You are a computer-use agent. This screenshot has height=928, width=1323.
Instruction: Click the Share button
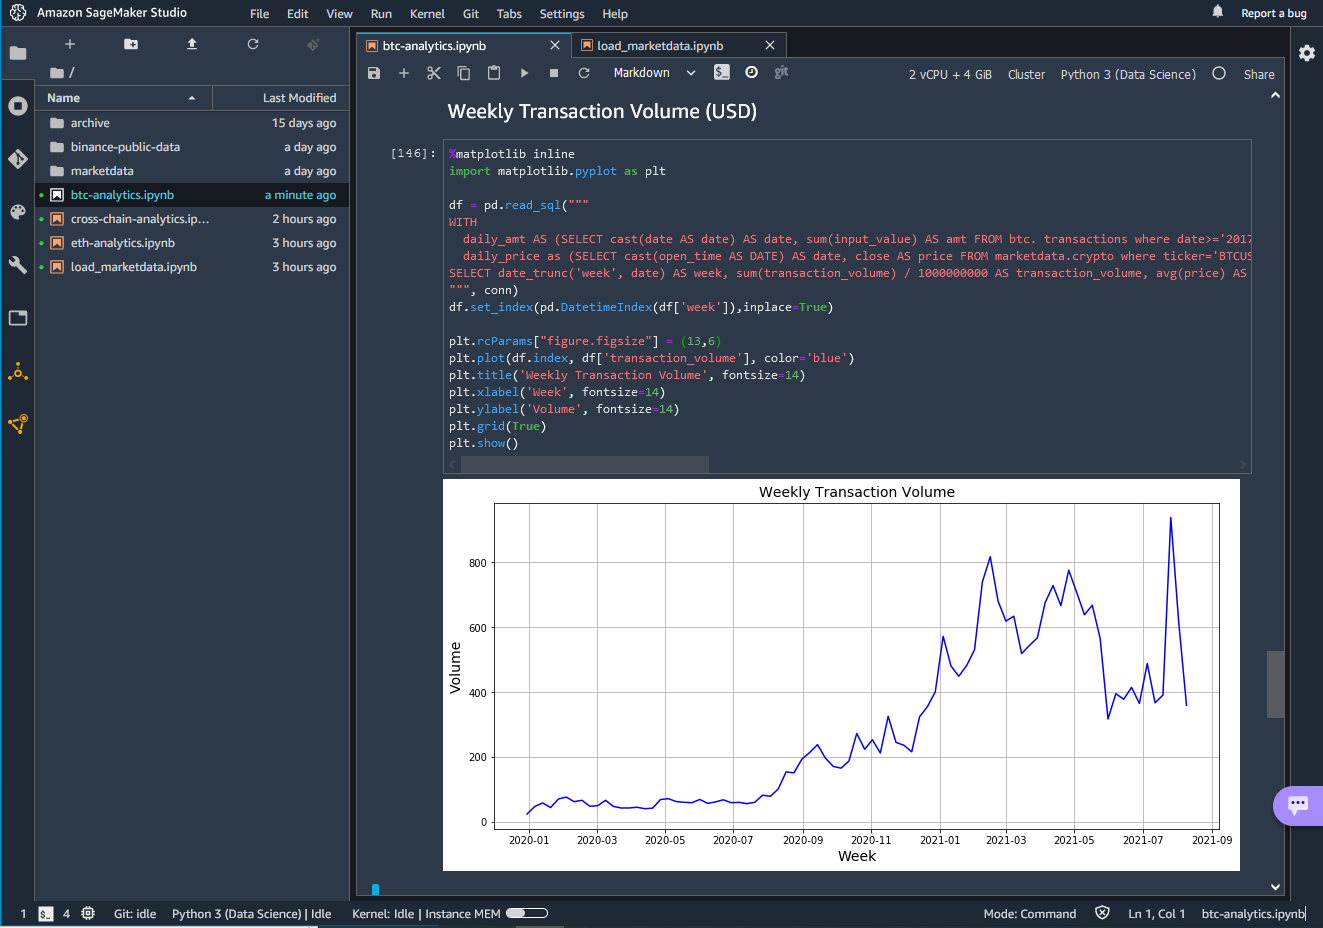1258,74
